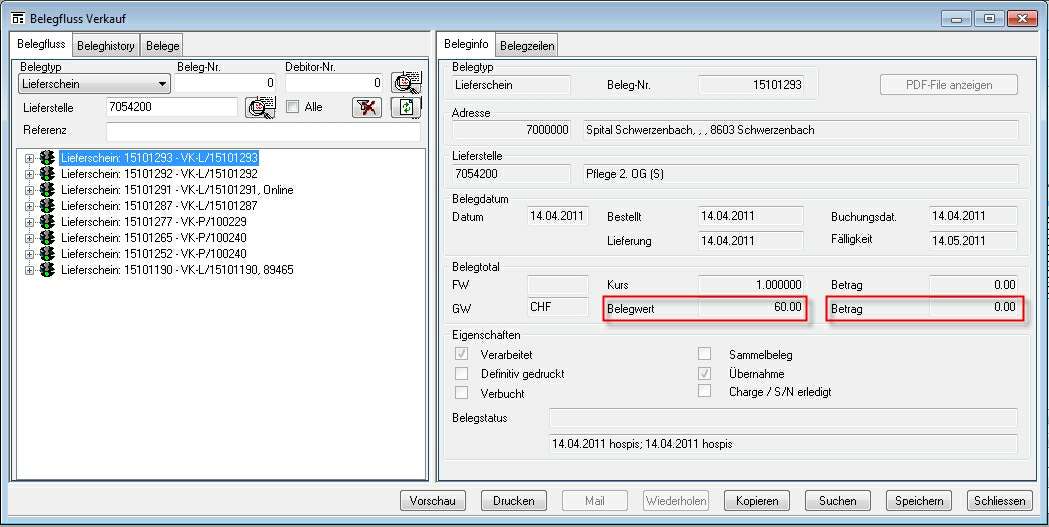Select Lieferschein 15101265 - VK-P/100240 entry
This screenshot has width=1049, height=527.
[x=153, y=238]
